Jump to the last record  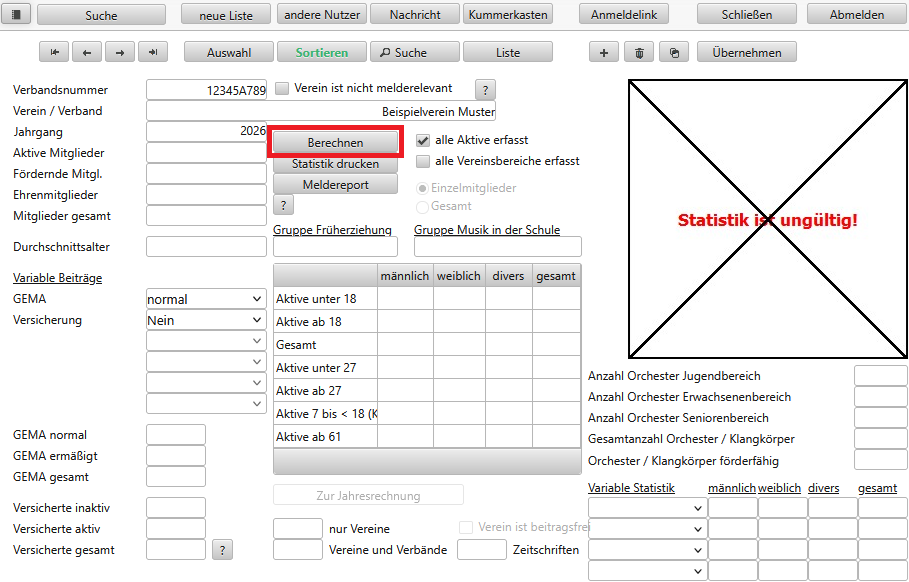(x=153, y=53)
